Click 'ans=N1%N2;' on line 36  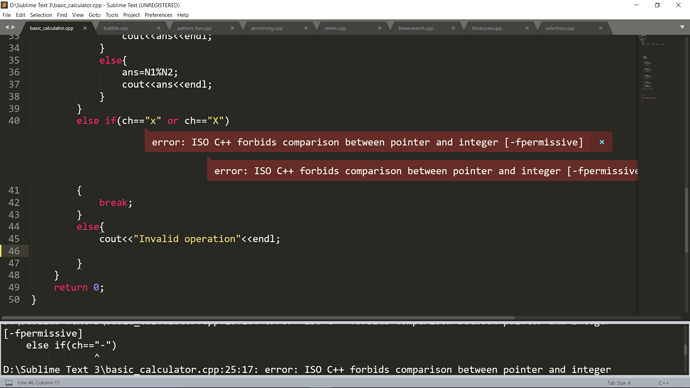point(150,72)
